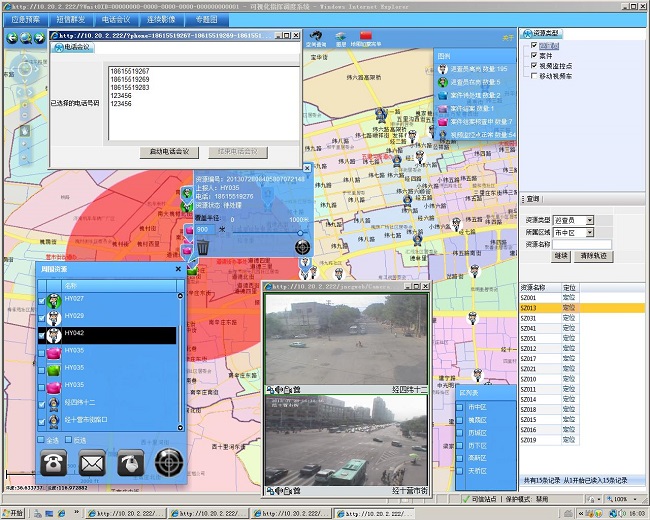Click the nearby resources list scrollbar down arrow
The height and width of the screenshot is (520, 650).
tap(180, 428)
